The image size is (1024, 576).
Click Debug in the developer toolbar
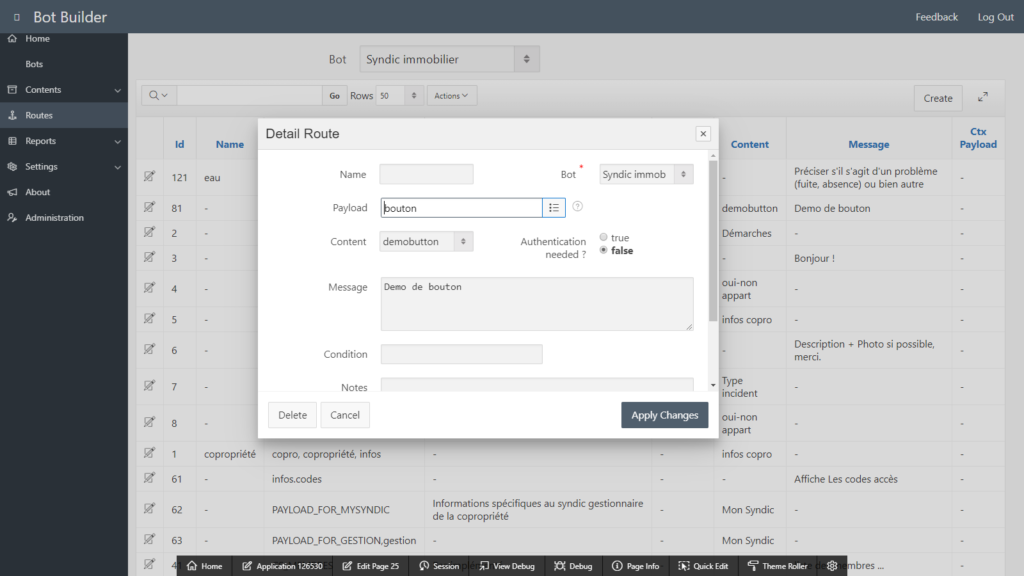pyautogui.click(x=573, y=566)
